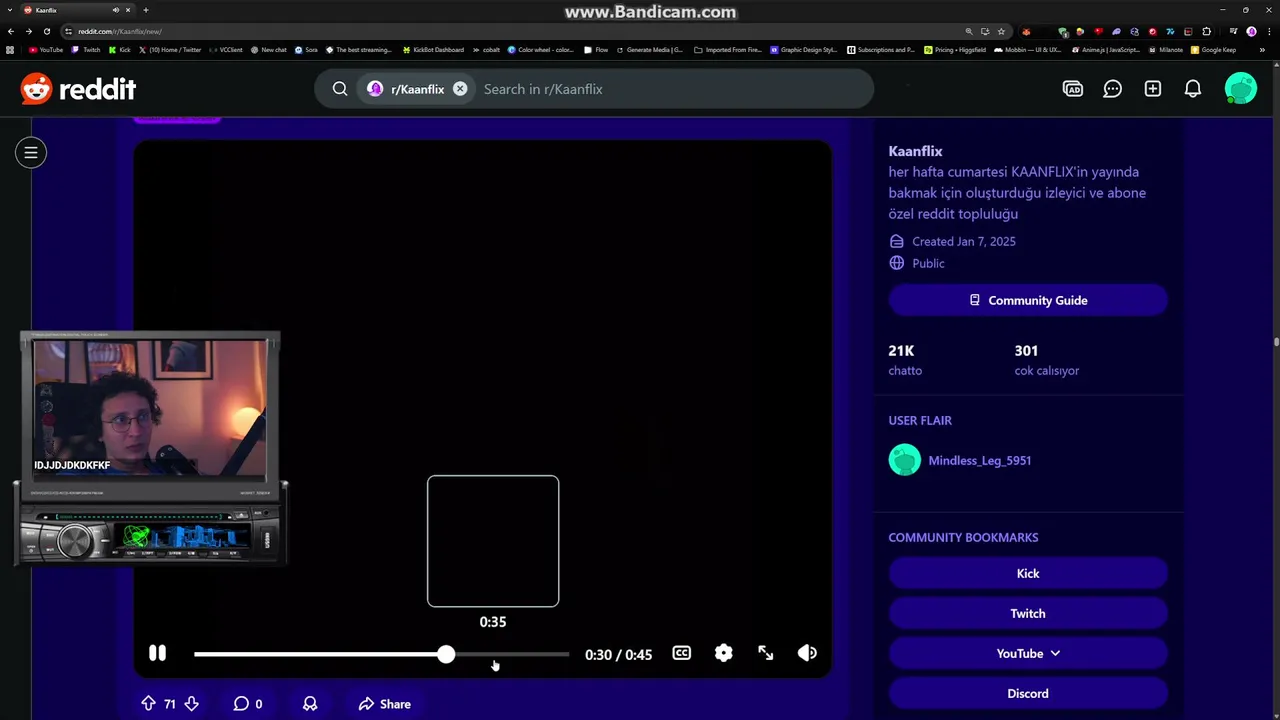This screenshot has width=1280, height=720.
Task: Open the Twitch bookmark in bookmarks bar
Action: pyautogui.click(x=86, y=49)
